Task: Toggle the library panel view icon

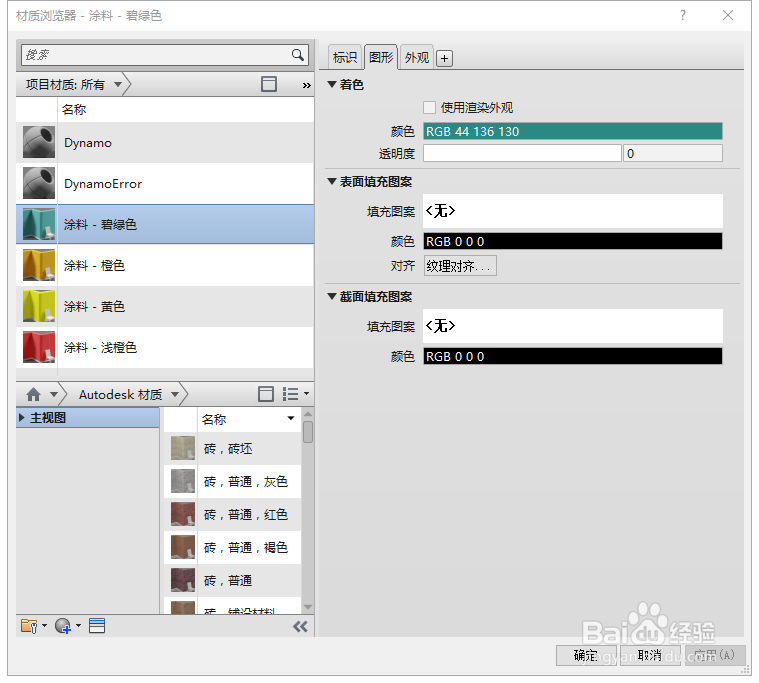Action: coord(266,394)
